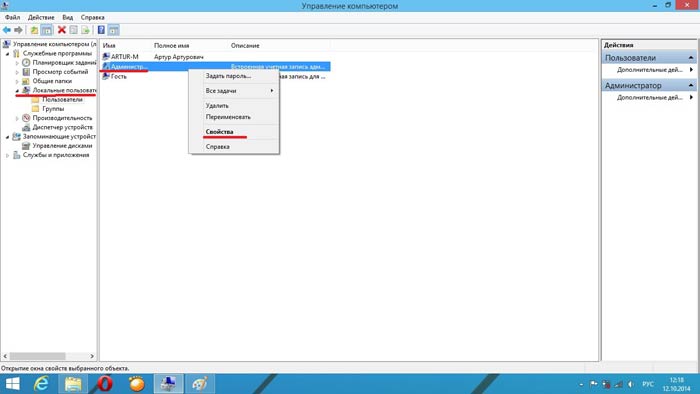Collapse the Администратор section in Actions pane
The height and width of the screenshot is (394, 700).
point(691,85)
